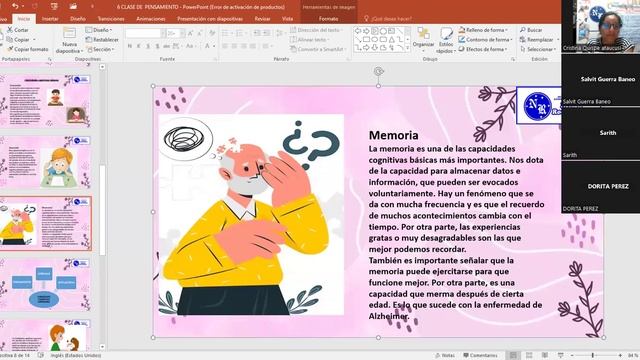The image size is (640, 360).
Task: Click zoom in plus button
Action: click(620, 356)
